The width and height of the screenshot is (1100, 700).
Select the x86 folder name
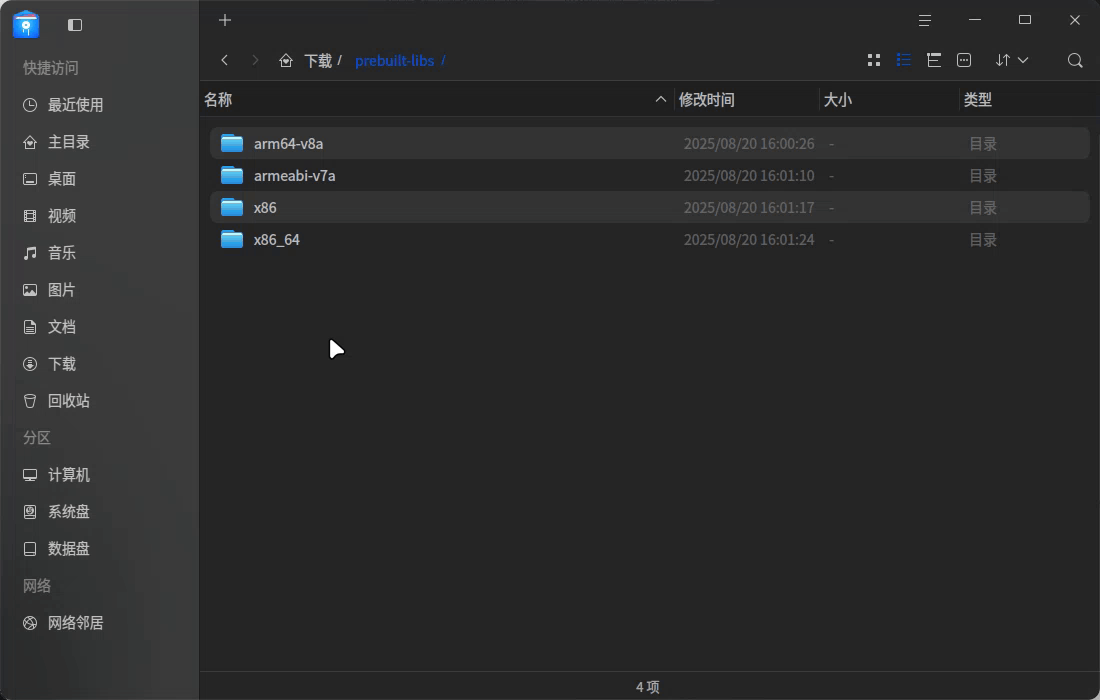(265, 208)
